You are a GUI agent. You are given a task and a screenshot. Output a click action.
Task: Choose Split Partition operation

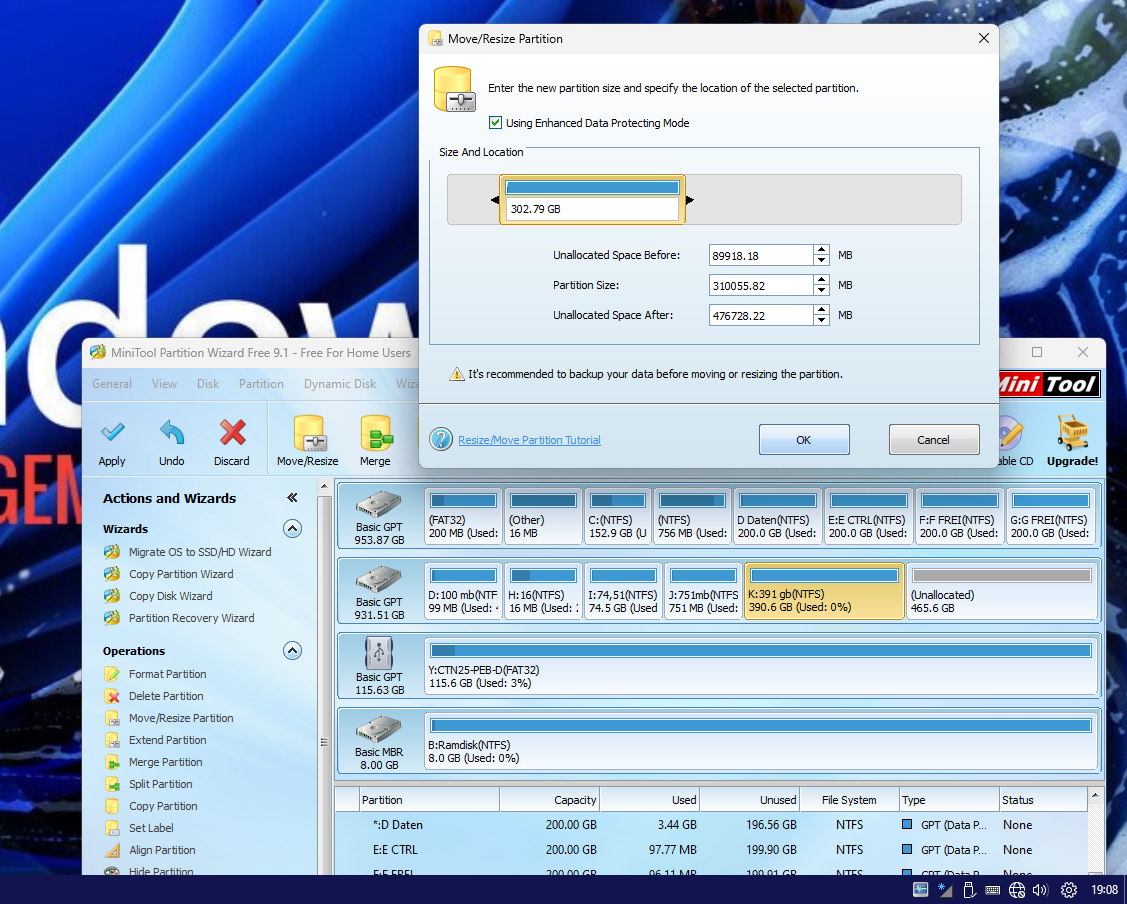[160, 784]
